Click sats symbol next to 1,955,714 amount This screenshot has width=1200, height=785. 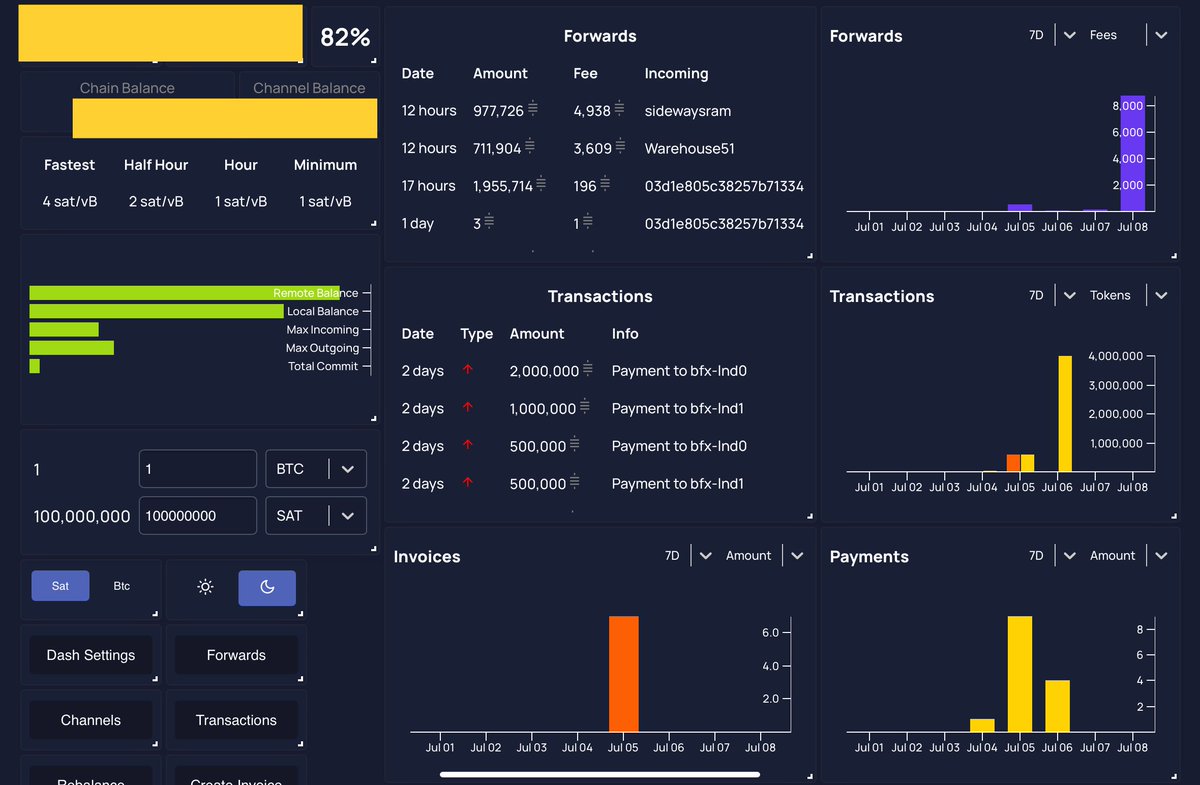tap(541, 184)
